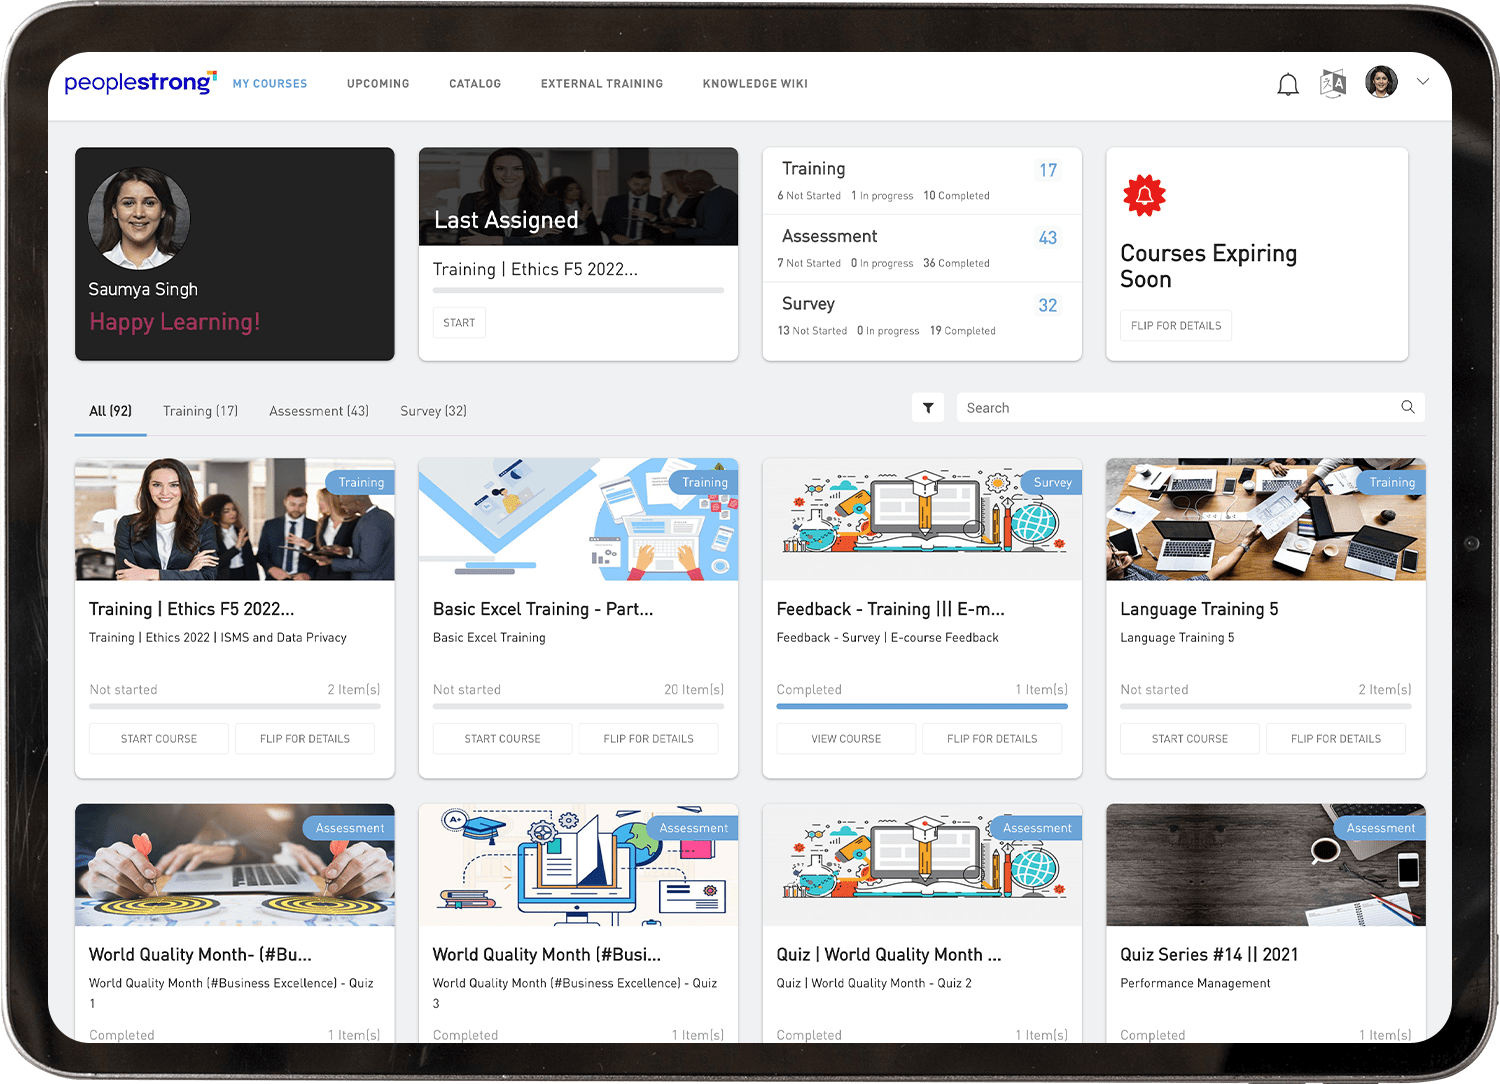Click the search magnifier icon

[1407, 407]
